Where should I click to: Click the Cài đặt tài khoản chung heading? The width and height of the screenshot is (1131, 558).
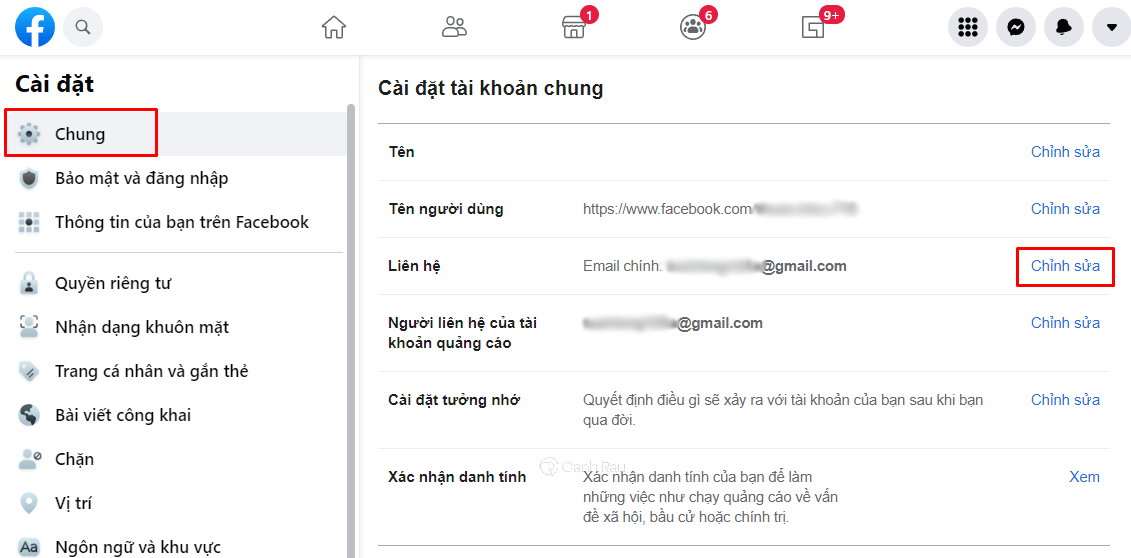490,89
